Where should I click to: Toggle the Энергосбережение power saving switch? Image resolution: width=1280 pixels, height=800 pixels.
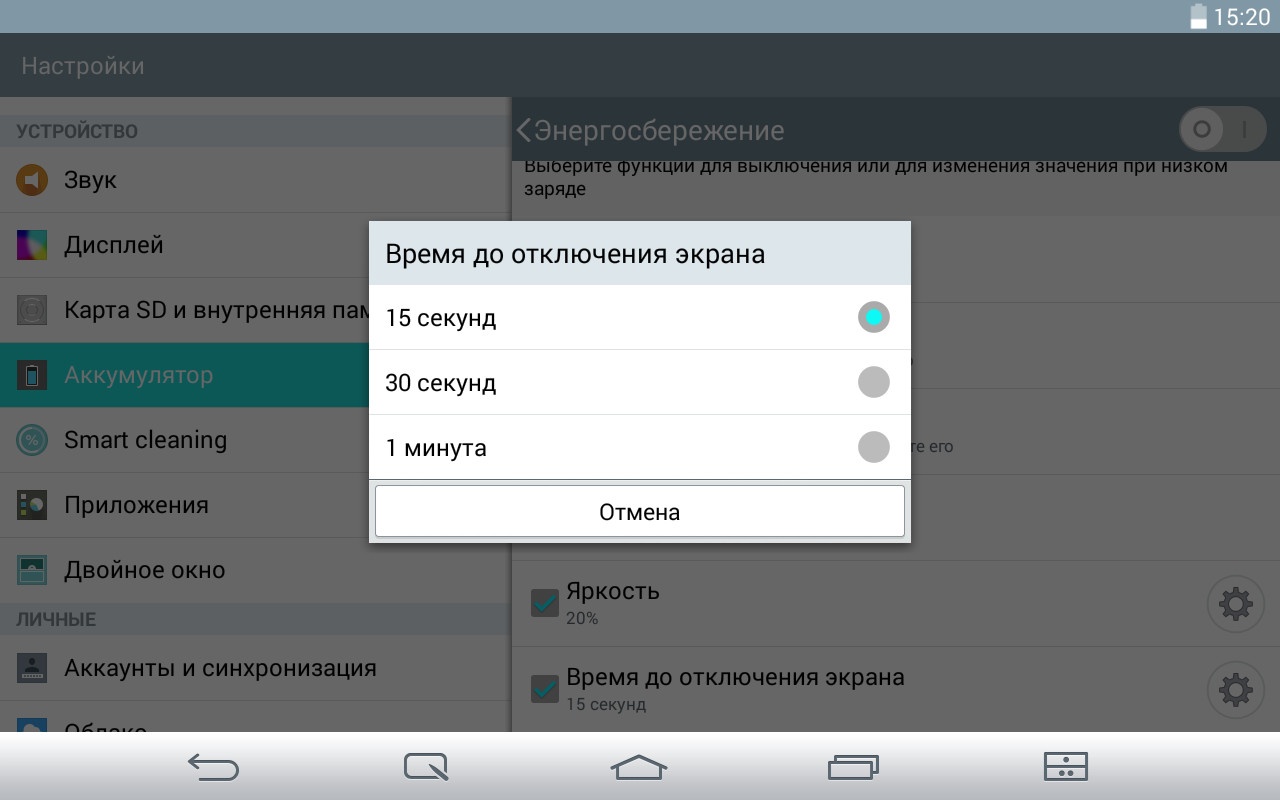coord(1222,129)
